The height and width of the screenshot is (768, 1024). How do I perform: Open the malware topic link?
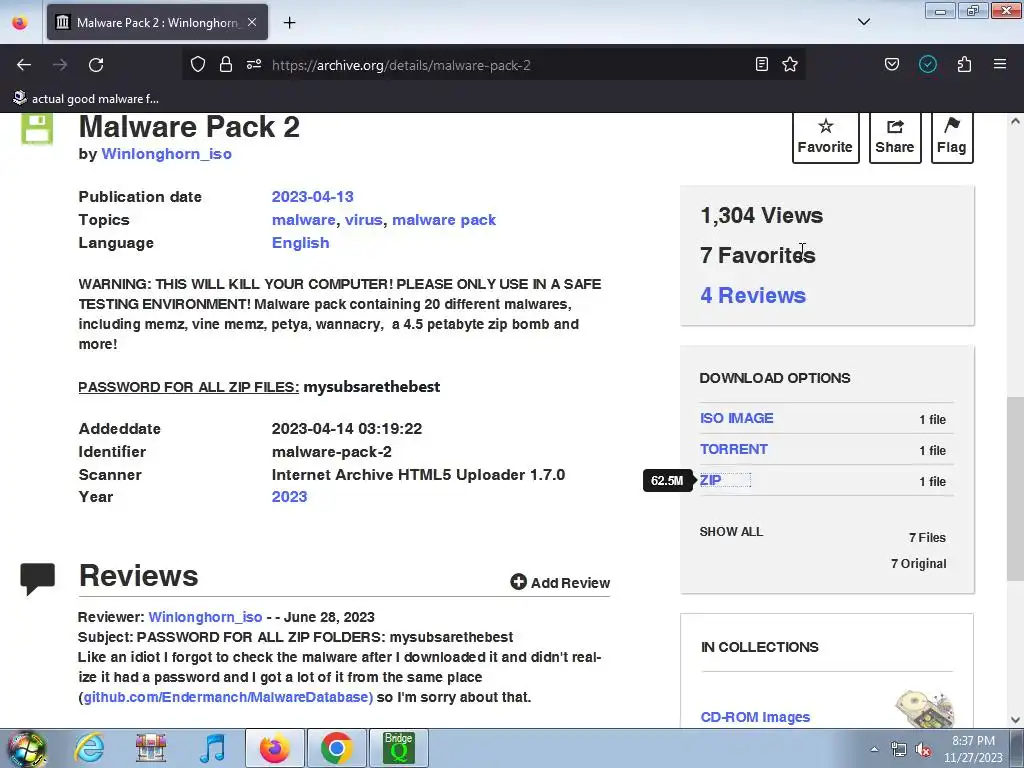(304, 220)
